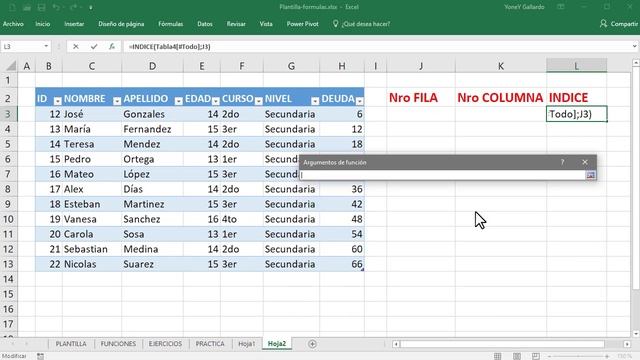Screen dimensions: 640x360
Task: Click the user name YoneY Gallardo
Action: point(524,7)
